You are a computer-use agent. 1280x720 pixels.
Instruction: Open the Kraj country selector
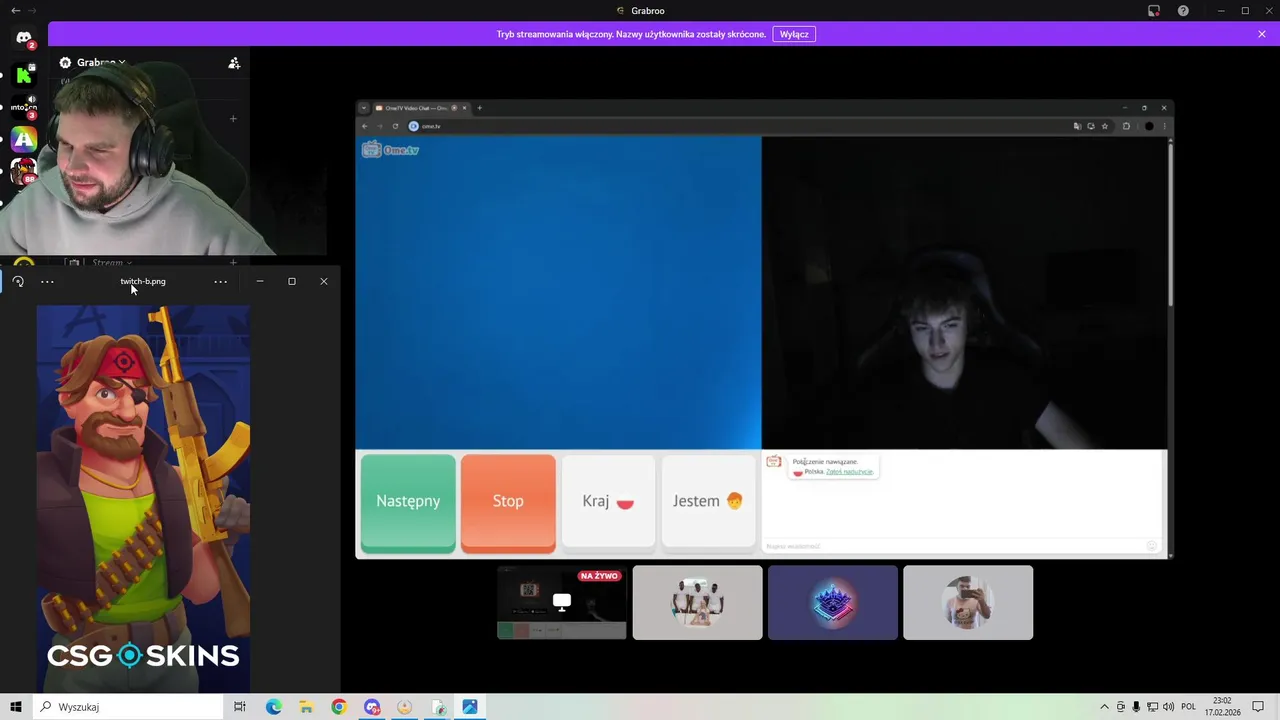point(608,501)
